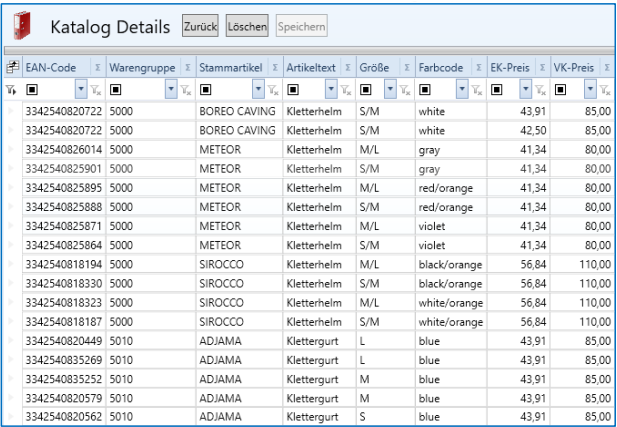This screenshot has width=617, height=427.
Task: Clear the filter for the EK-Preis column
Action: (537, 90)
